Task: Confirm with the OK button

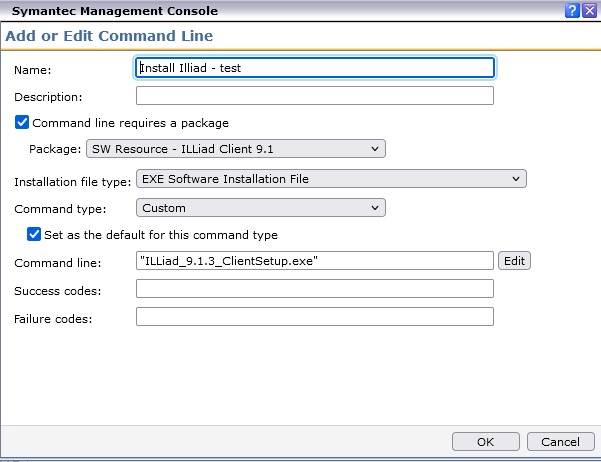Action: [486, 442]
